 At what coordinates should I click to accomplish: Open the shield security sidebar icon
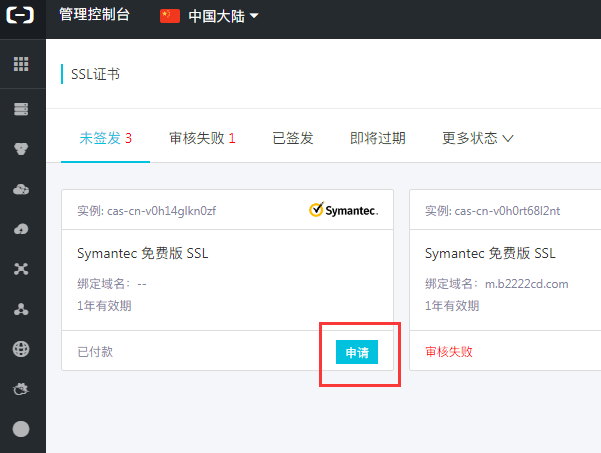(21, 149)
